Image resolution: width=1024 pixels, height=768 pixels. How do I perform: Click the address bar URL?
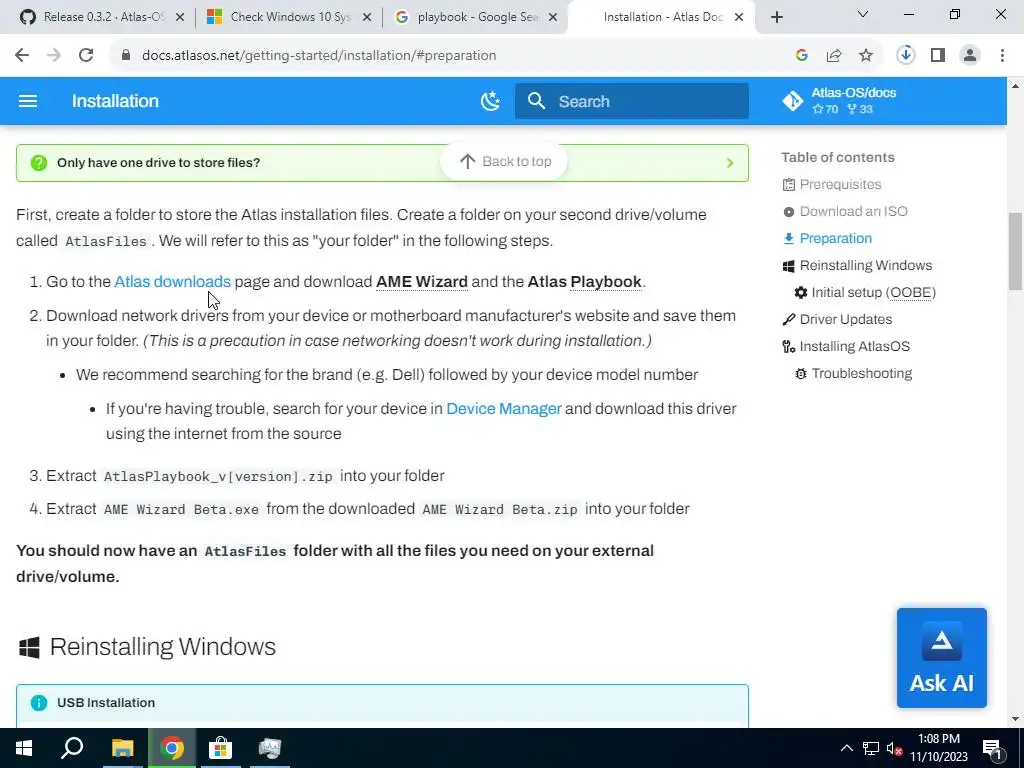[319, 56]
